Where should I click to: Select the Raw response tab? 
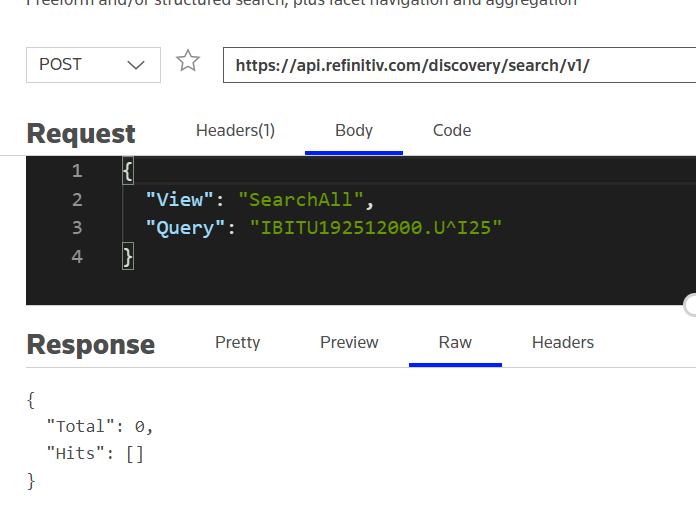point(455,343)
